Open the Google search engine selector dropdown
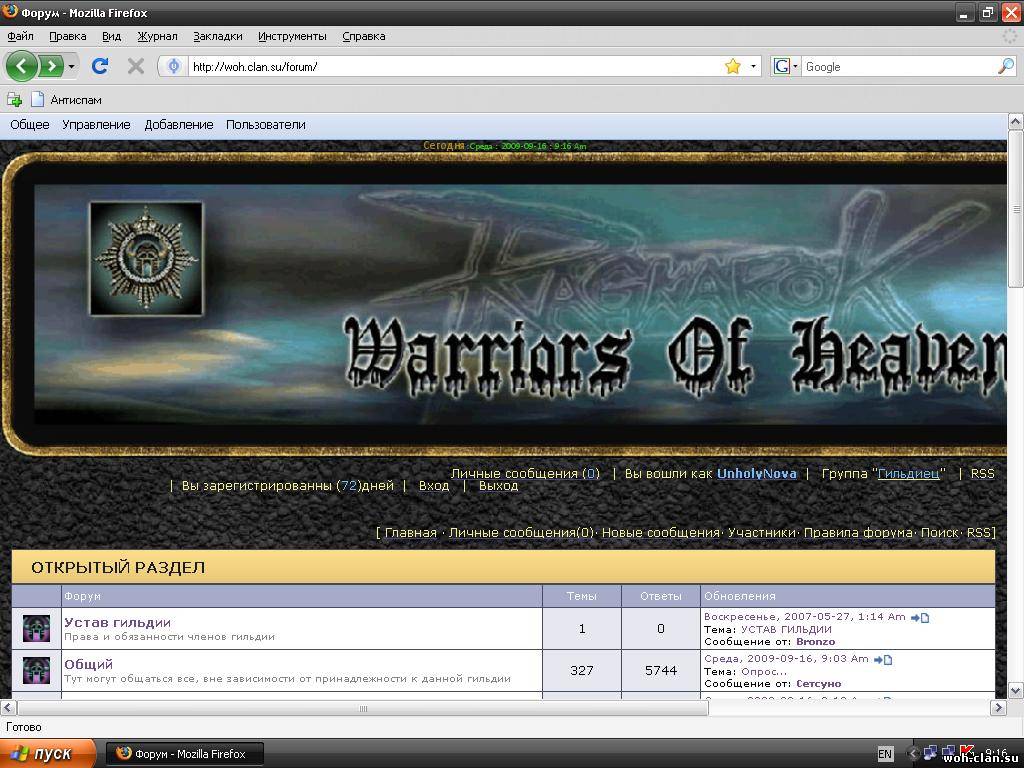1024x768 pixels. pyautogui.click(x=786, y=66)
